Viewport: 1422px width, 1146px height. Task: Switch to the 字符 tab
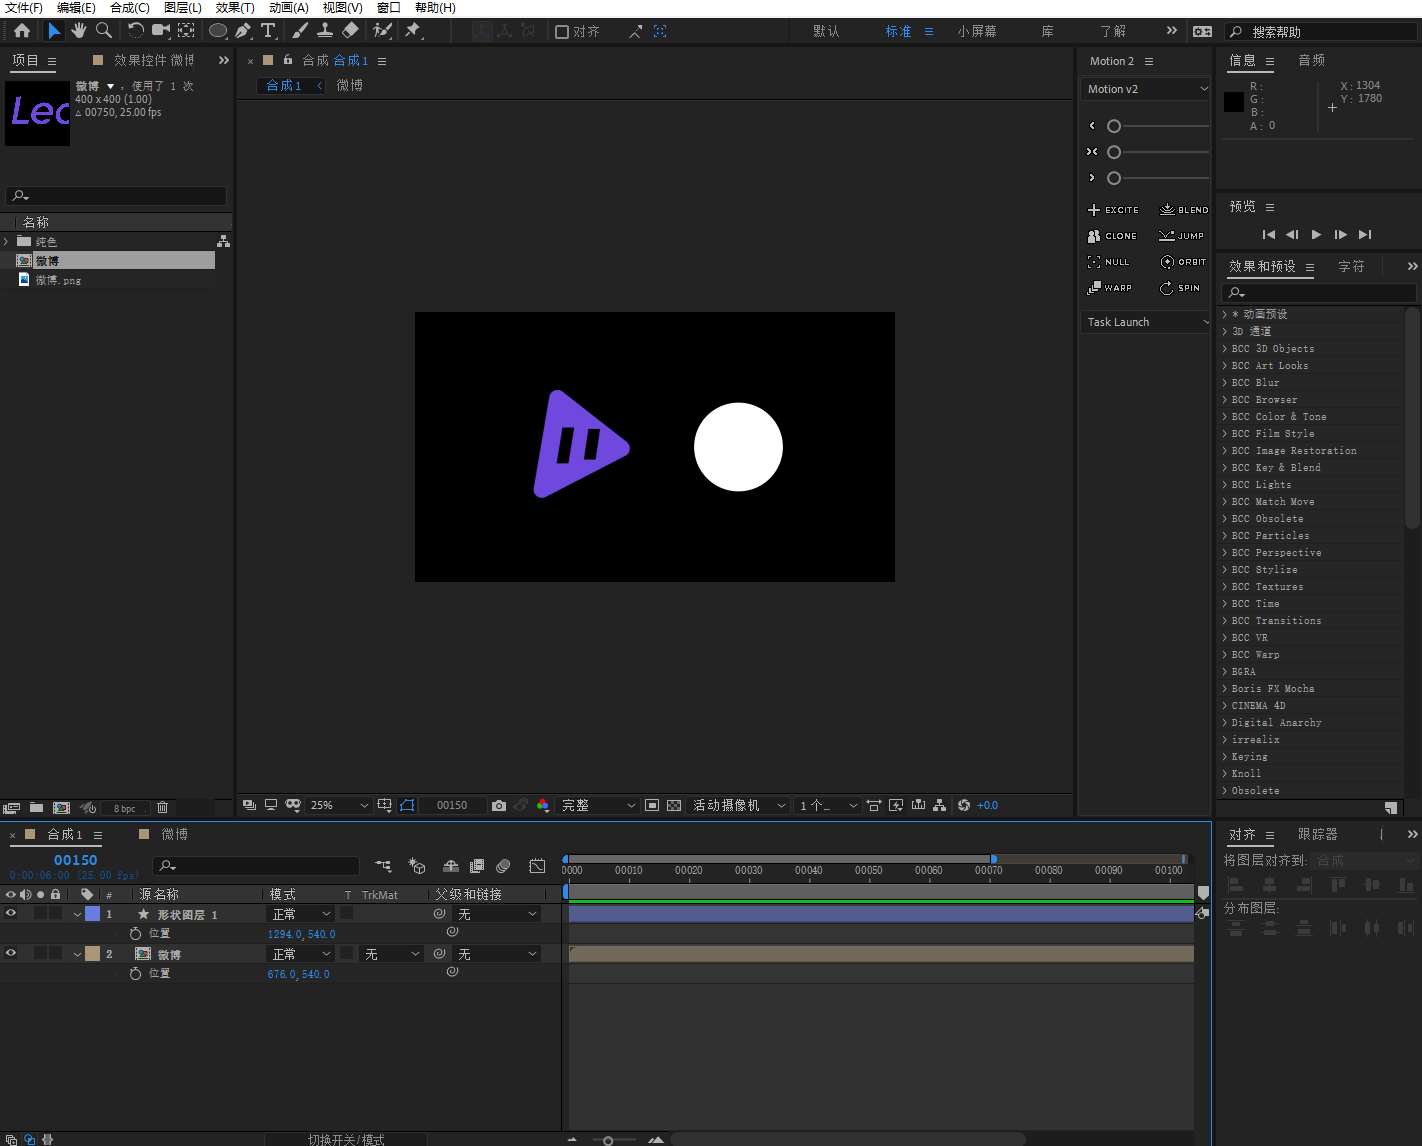[x=1352, y=267]
